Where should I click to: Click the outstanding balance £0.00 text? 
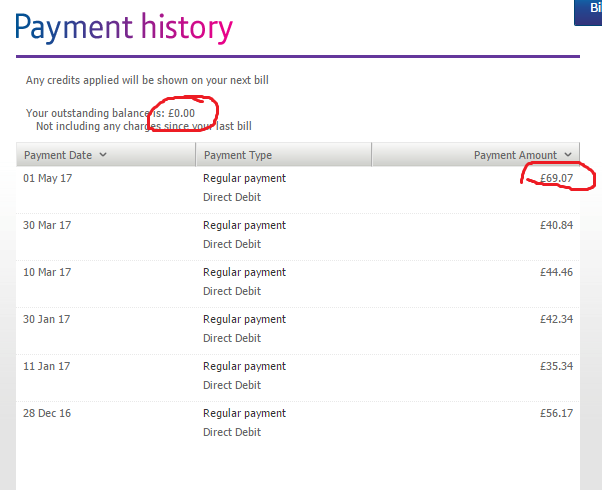coord(181,113)
